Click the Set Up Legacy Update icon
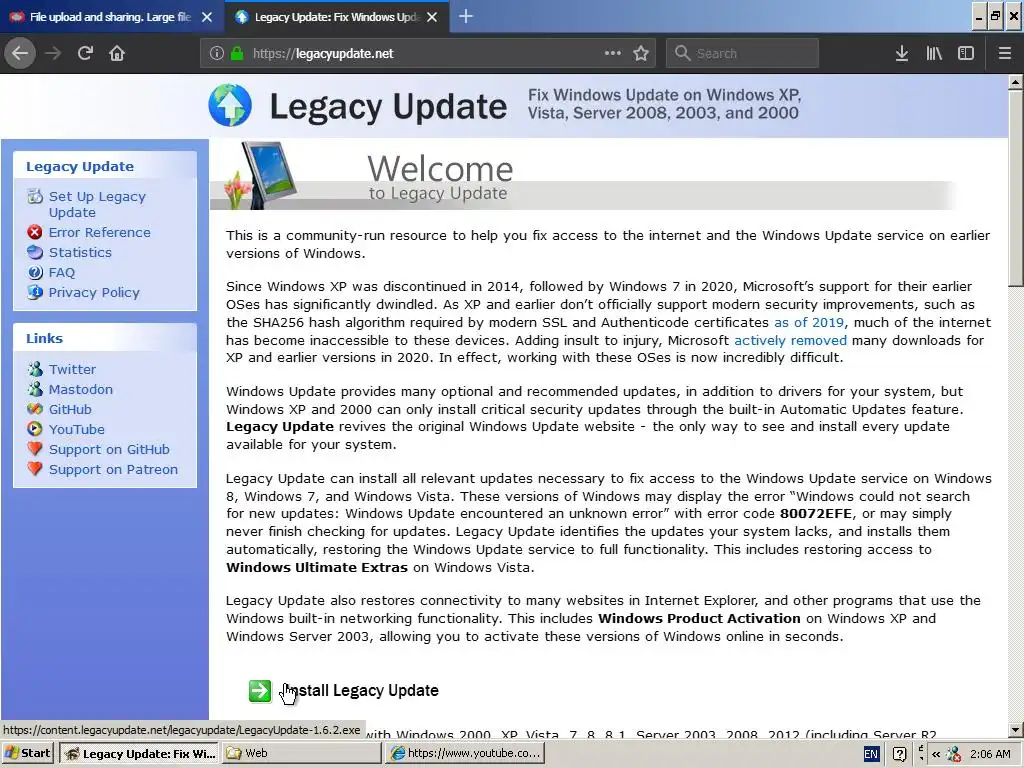Image resolution: width=1024 pixels, height=768 pixels. tap(35, 196)
